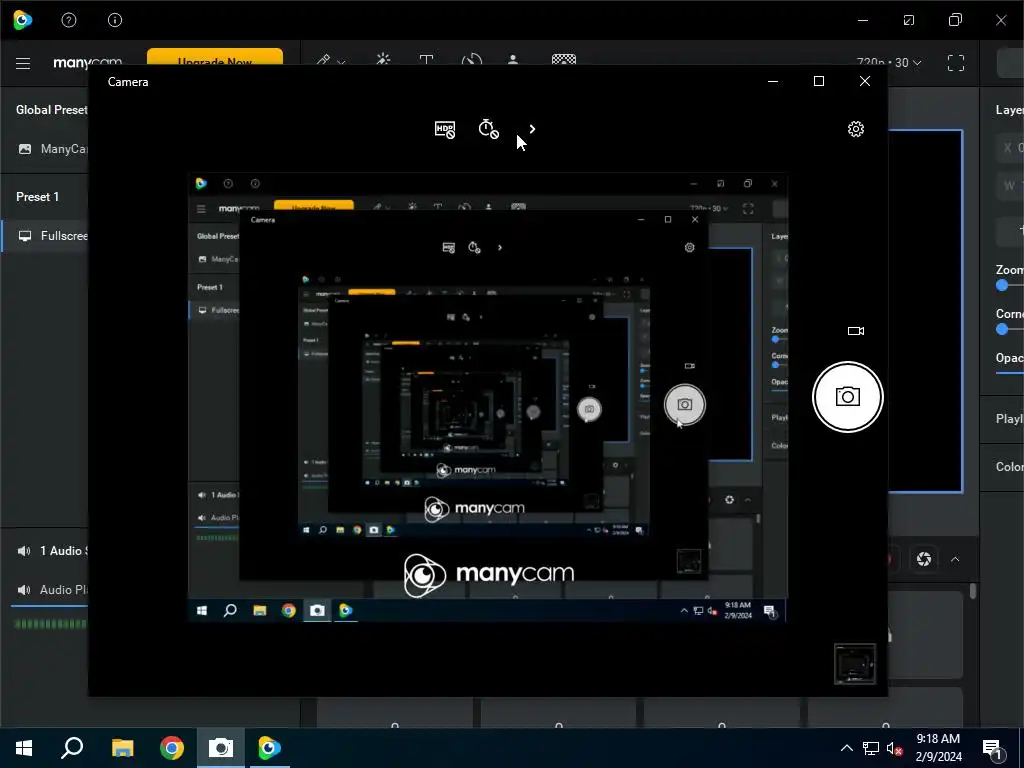Toggle HDR in the Camera window
This screenshot has width=1024, height=768.
point(445,129)
